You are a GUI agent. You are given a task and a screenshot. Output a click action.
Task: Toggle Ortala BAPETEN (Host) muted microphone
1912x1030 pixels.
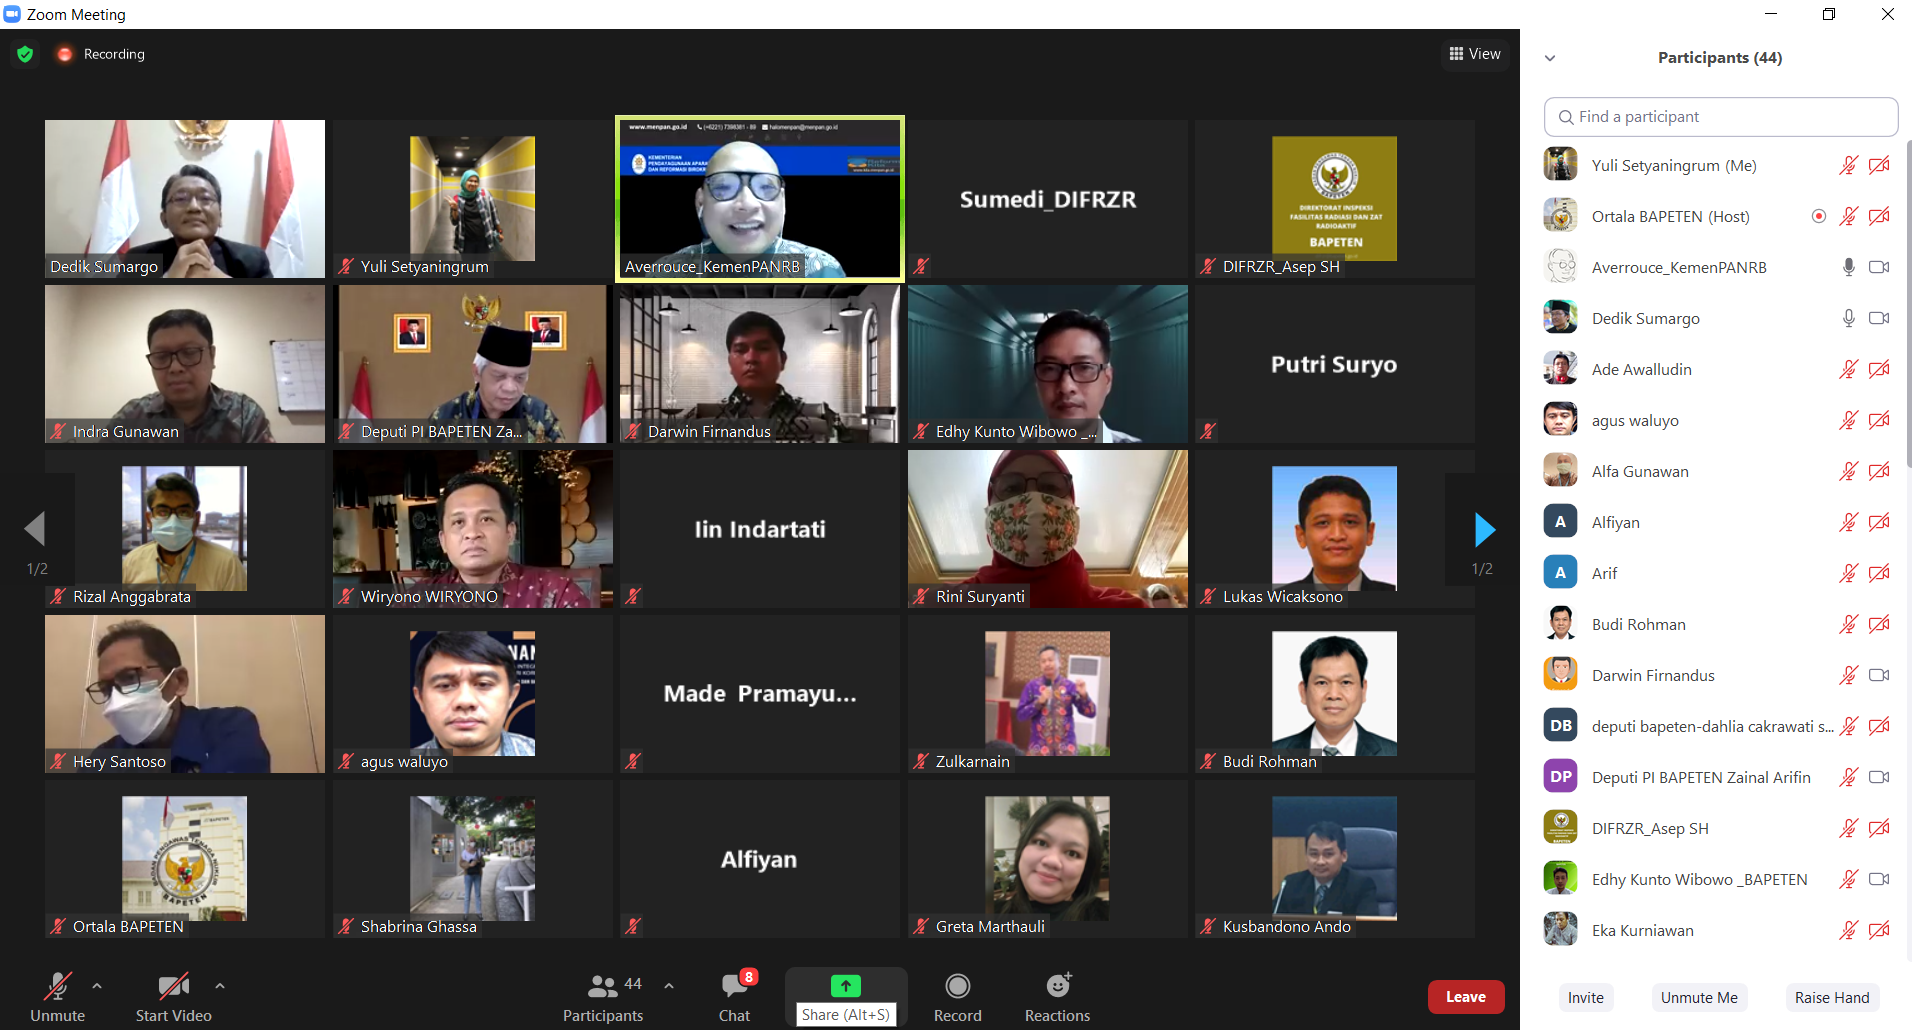[x=1849, y=216]
